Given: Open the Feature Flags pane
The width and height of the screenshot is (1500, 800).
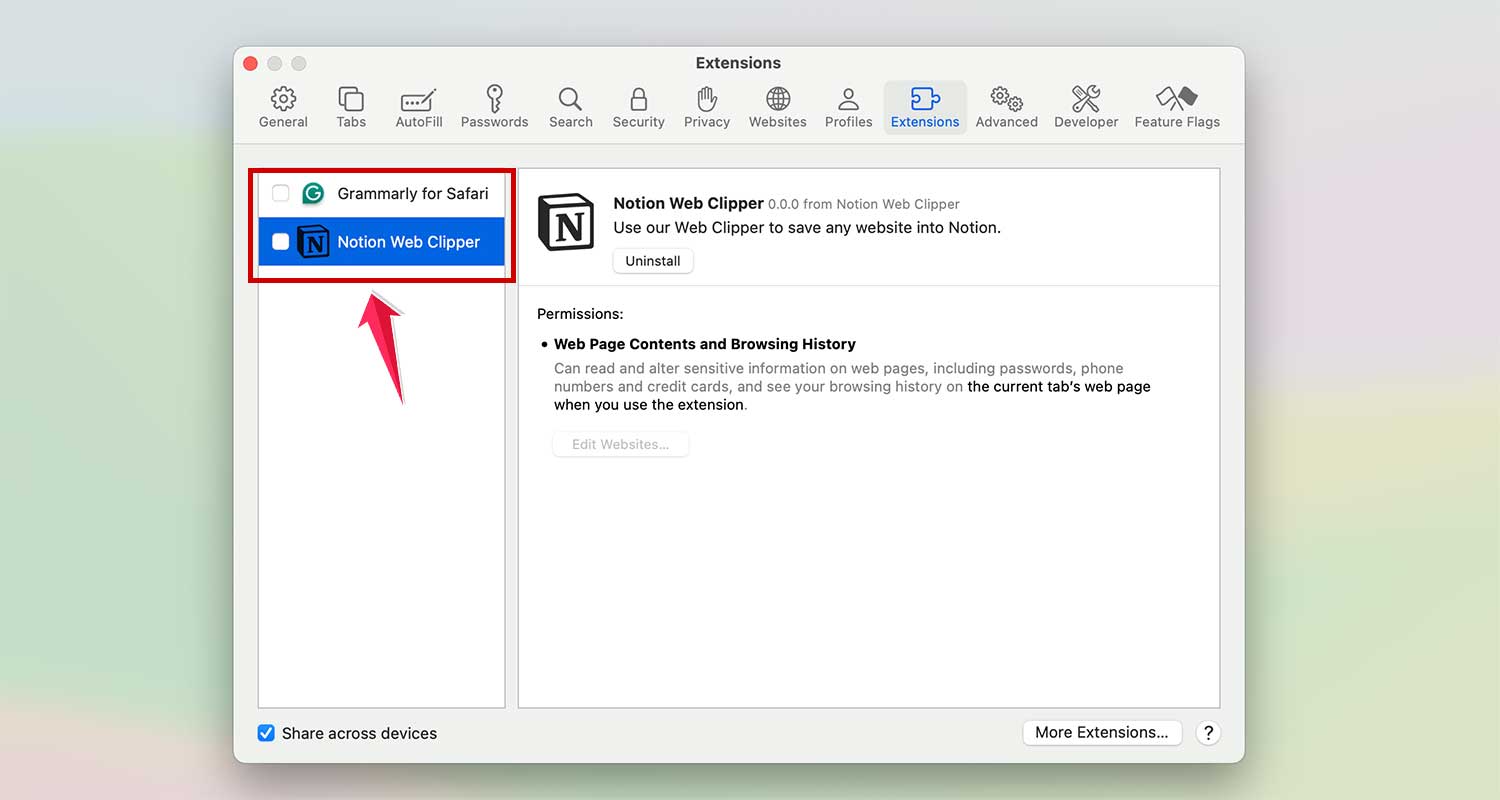Looking at the screenshot, I should point(1177,105).
